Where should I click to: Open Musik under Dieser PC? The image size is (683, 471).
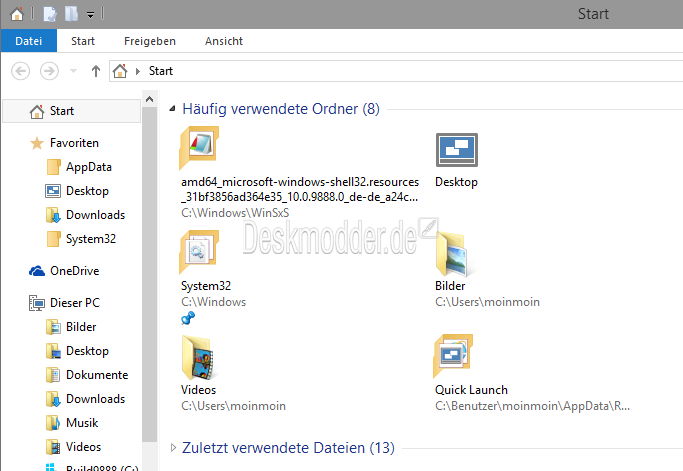pyautogui.click(x=82, y=423)
